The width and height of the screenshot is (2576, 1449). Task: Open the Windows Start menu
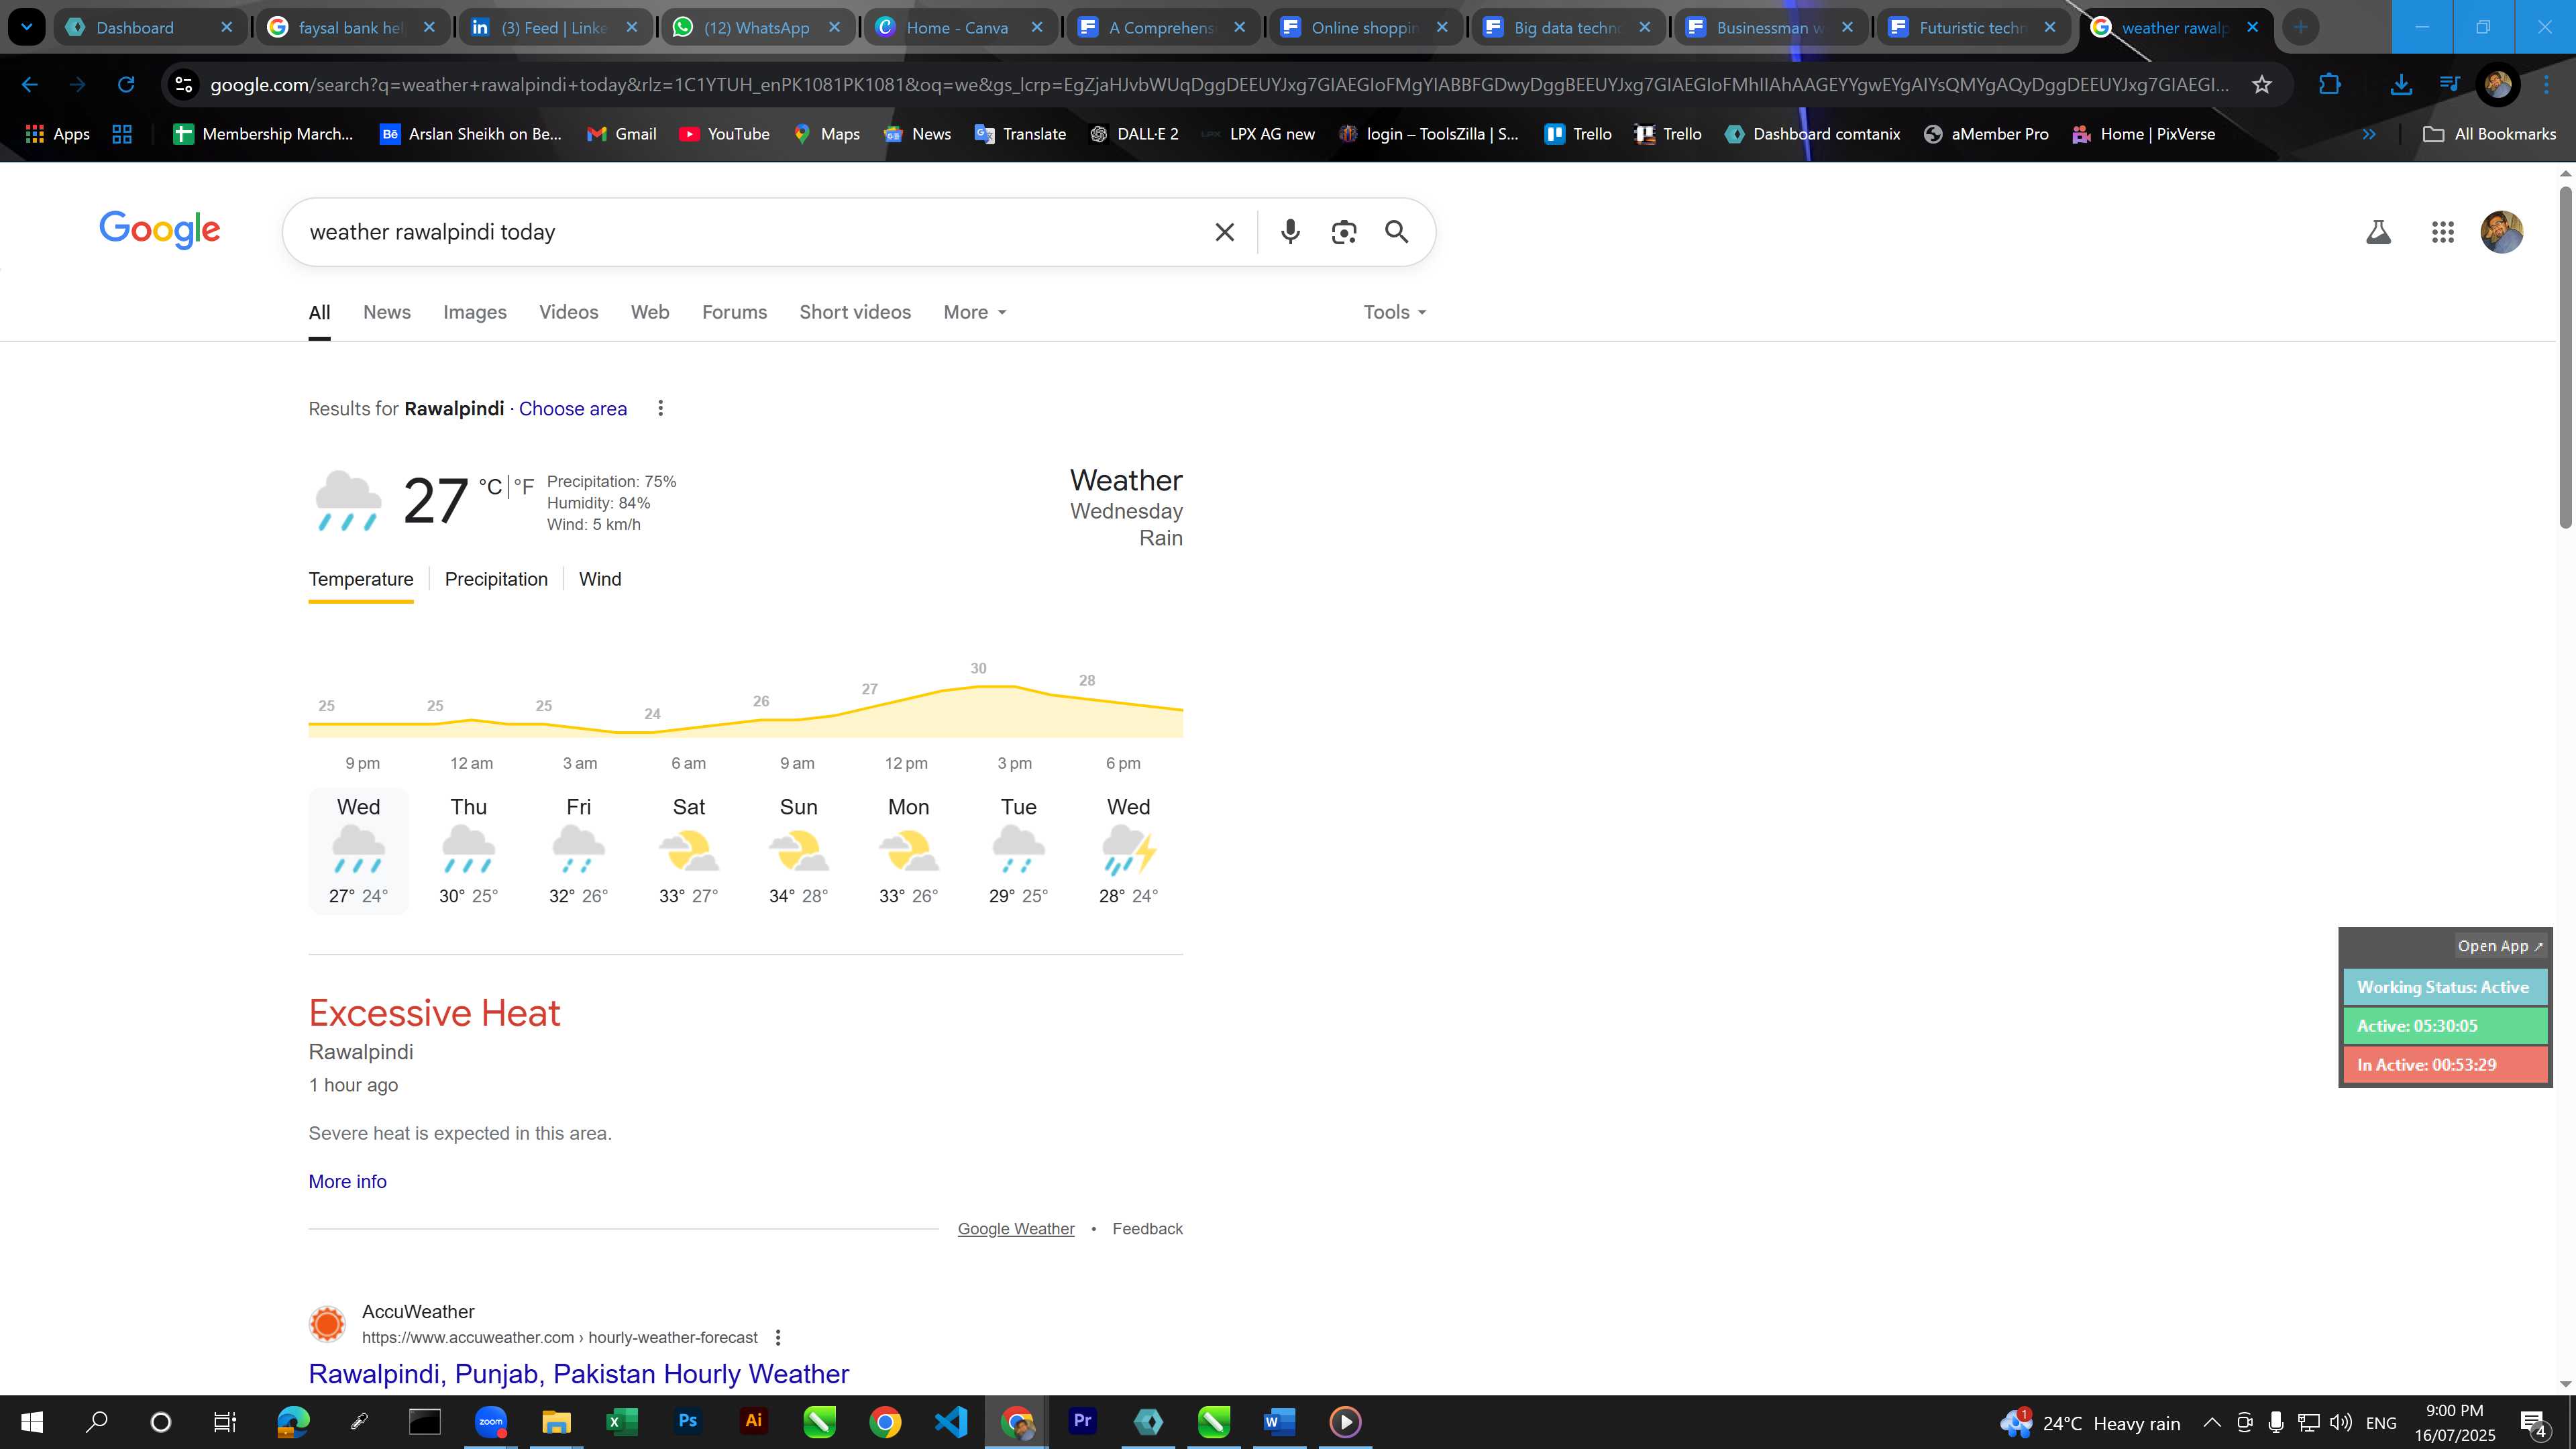coord(32,1421)
